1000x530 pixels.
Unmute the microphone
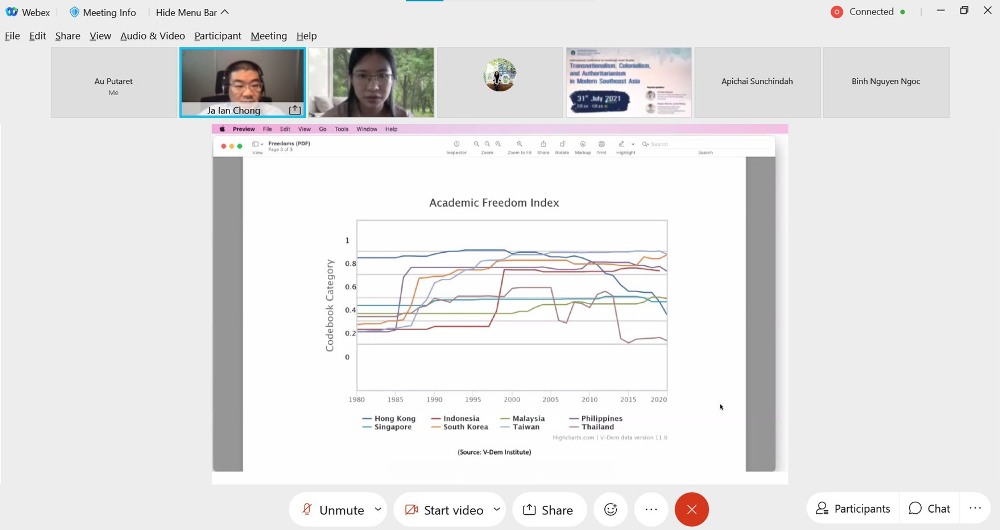[x=332, y=509]
